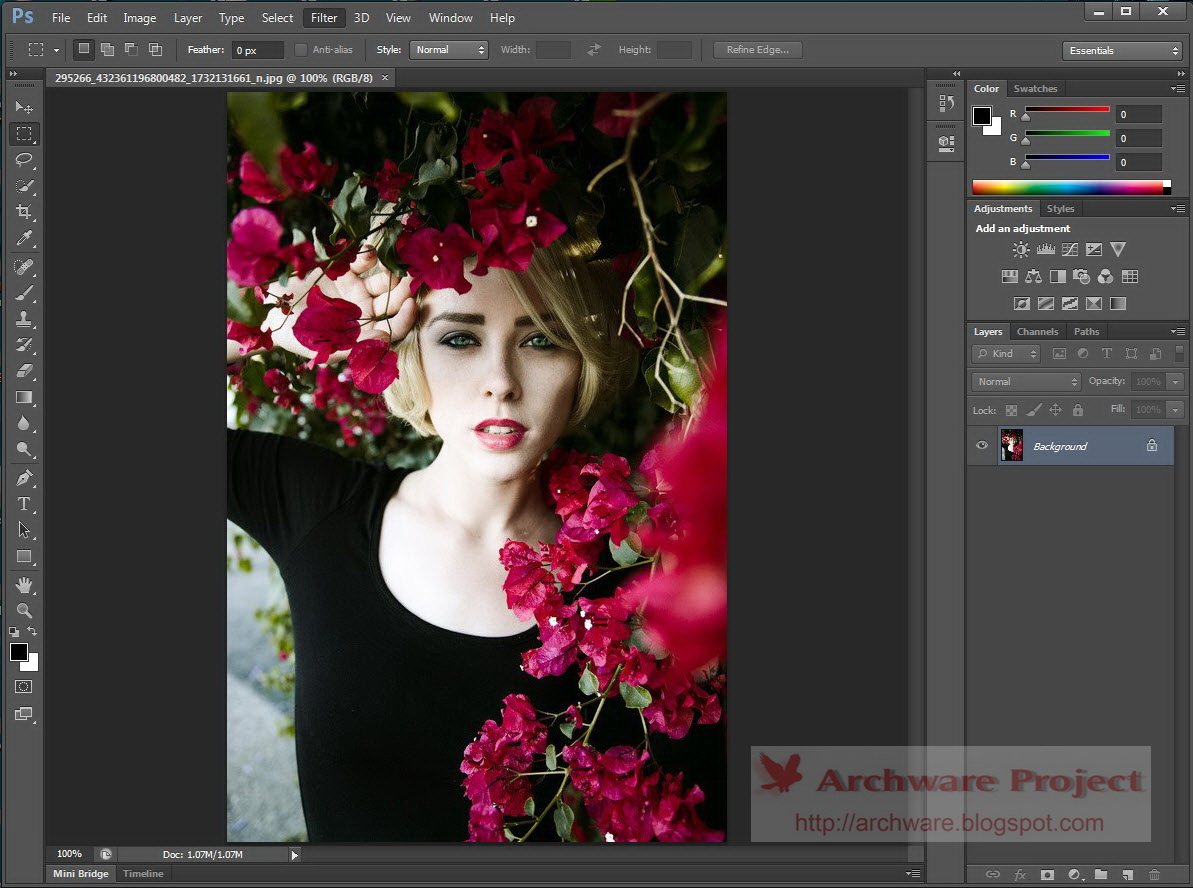Toggle Quick Mask mode

tap(24, 687)
